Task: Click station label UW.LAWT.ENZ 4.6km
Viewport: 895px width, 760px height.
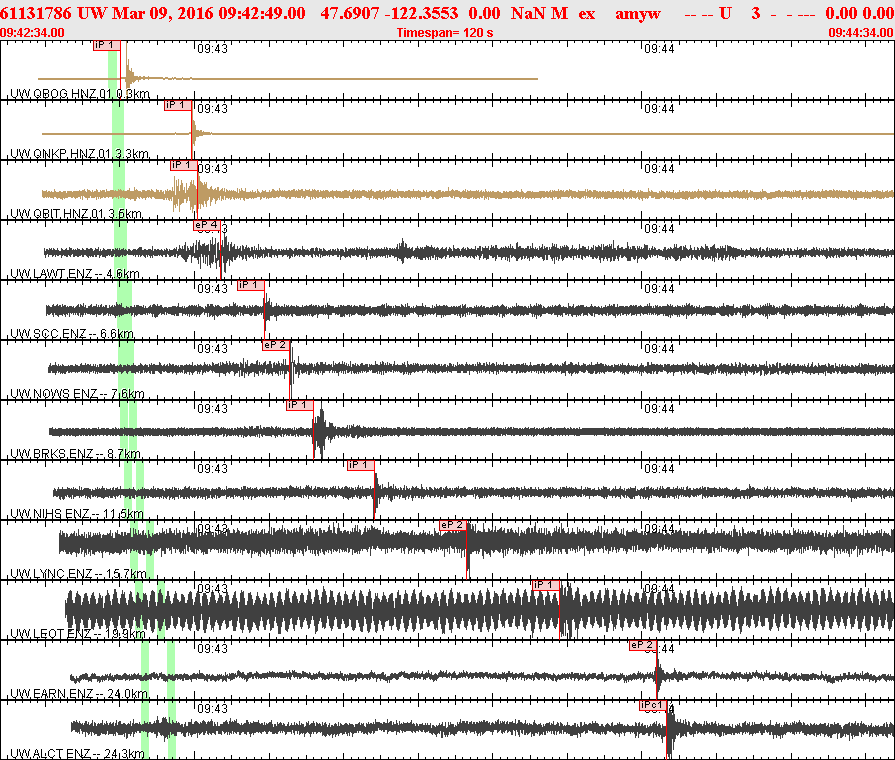Action: (75, 274)
